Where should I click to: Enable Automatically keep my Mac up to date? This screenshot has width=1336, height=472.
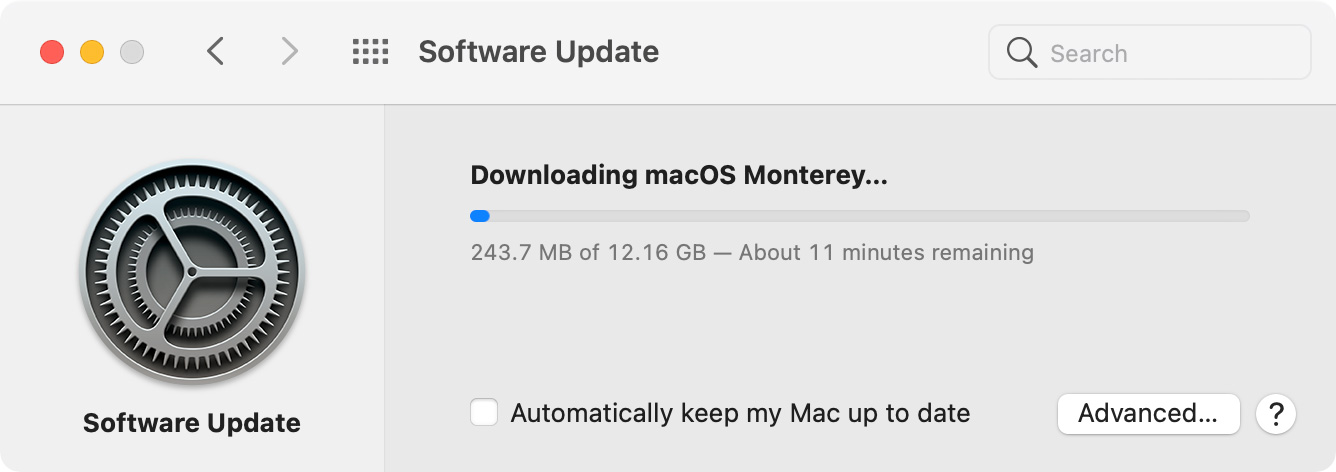pos(485,413)
